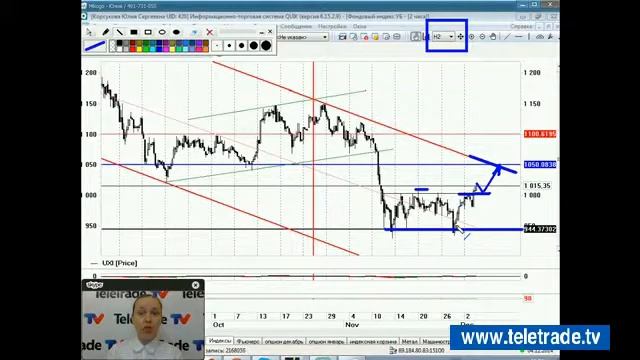This screenshot has height=360, width=640.
Task: Click the zoom out chart icon
Action: click(x=482, y=37)
